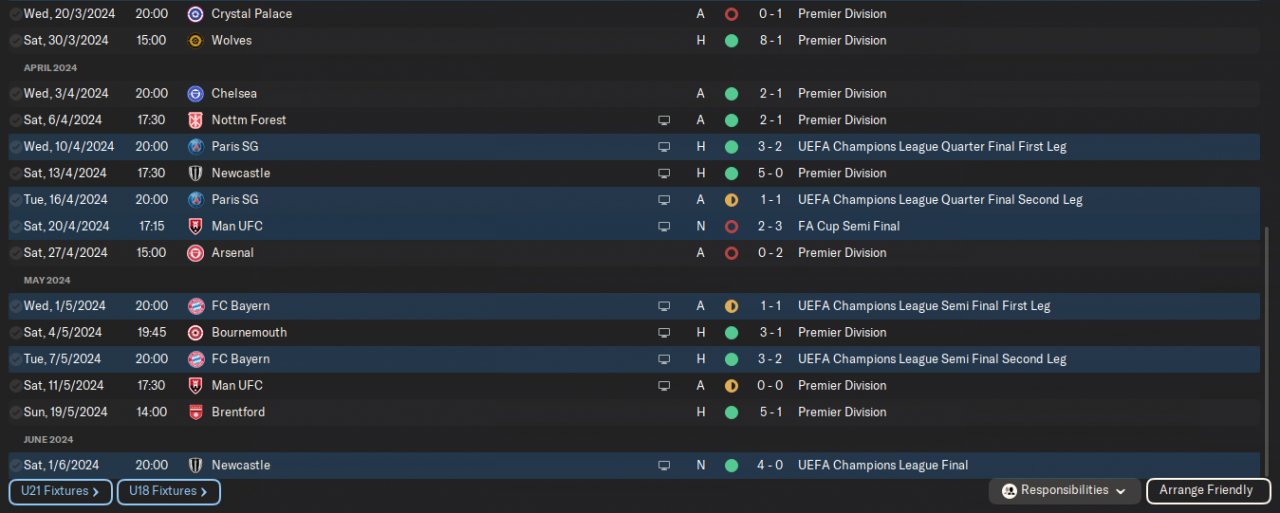Click the Arsenal club badge icon
The width and height of the screenshot is (1280, 513).
(x=196, y=253)
